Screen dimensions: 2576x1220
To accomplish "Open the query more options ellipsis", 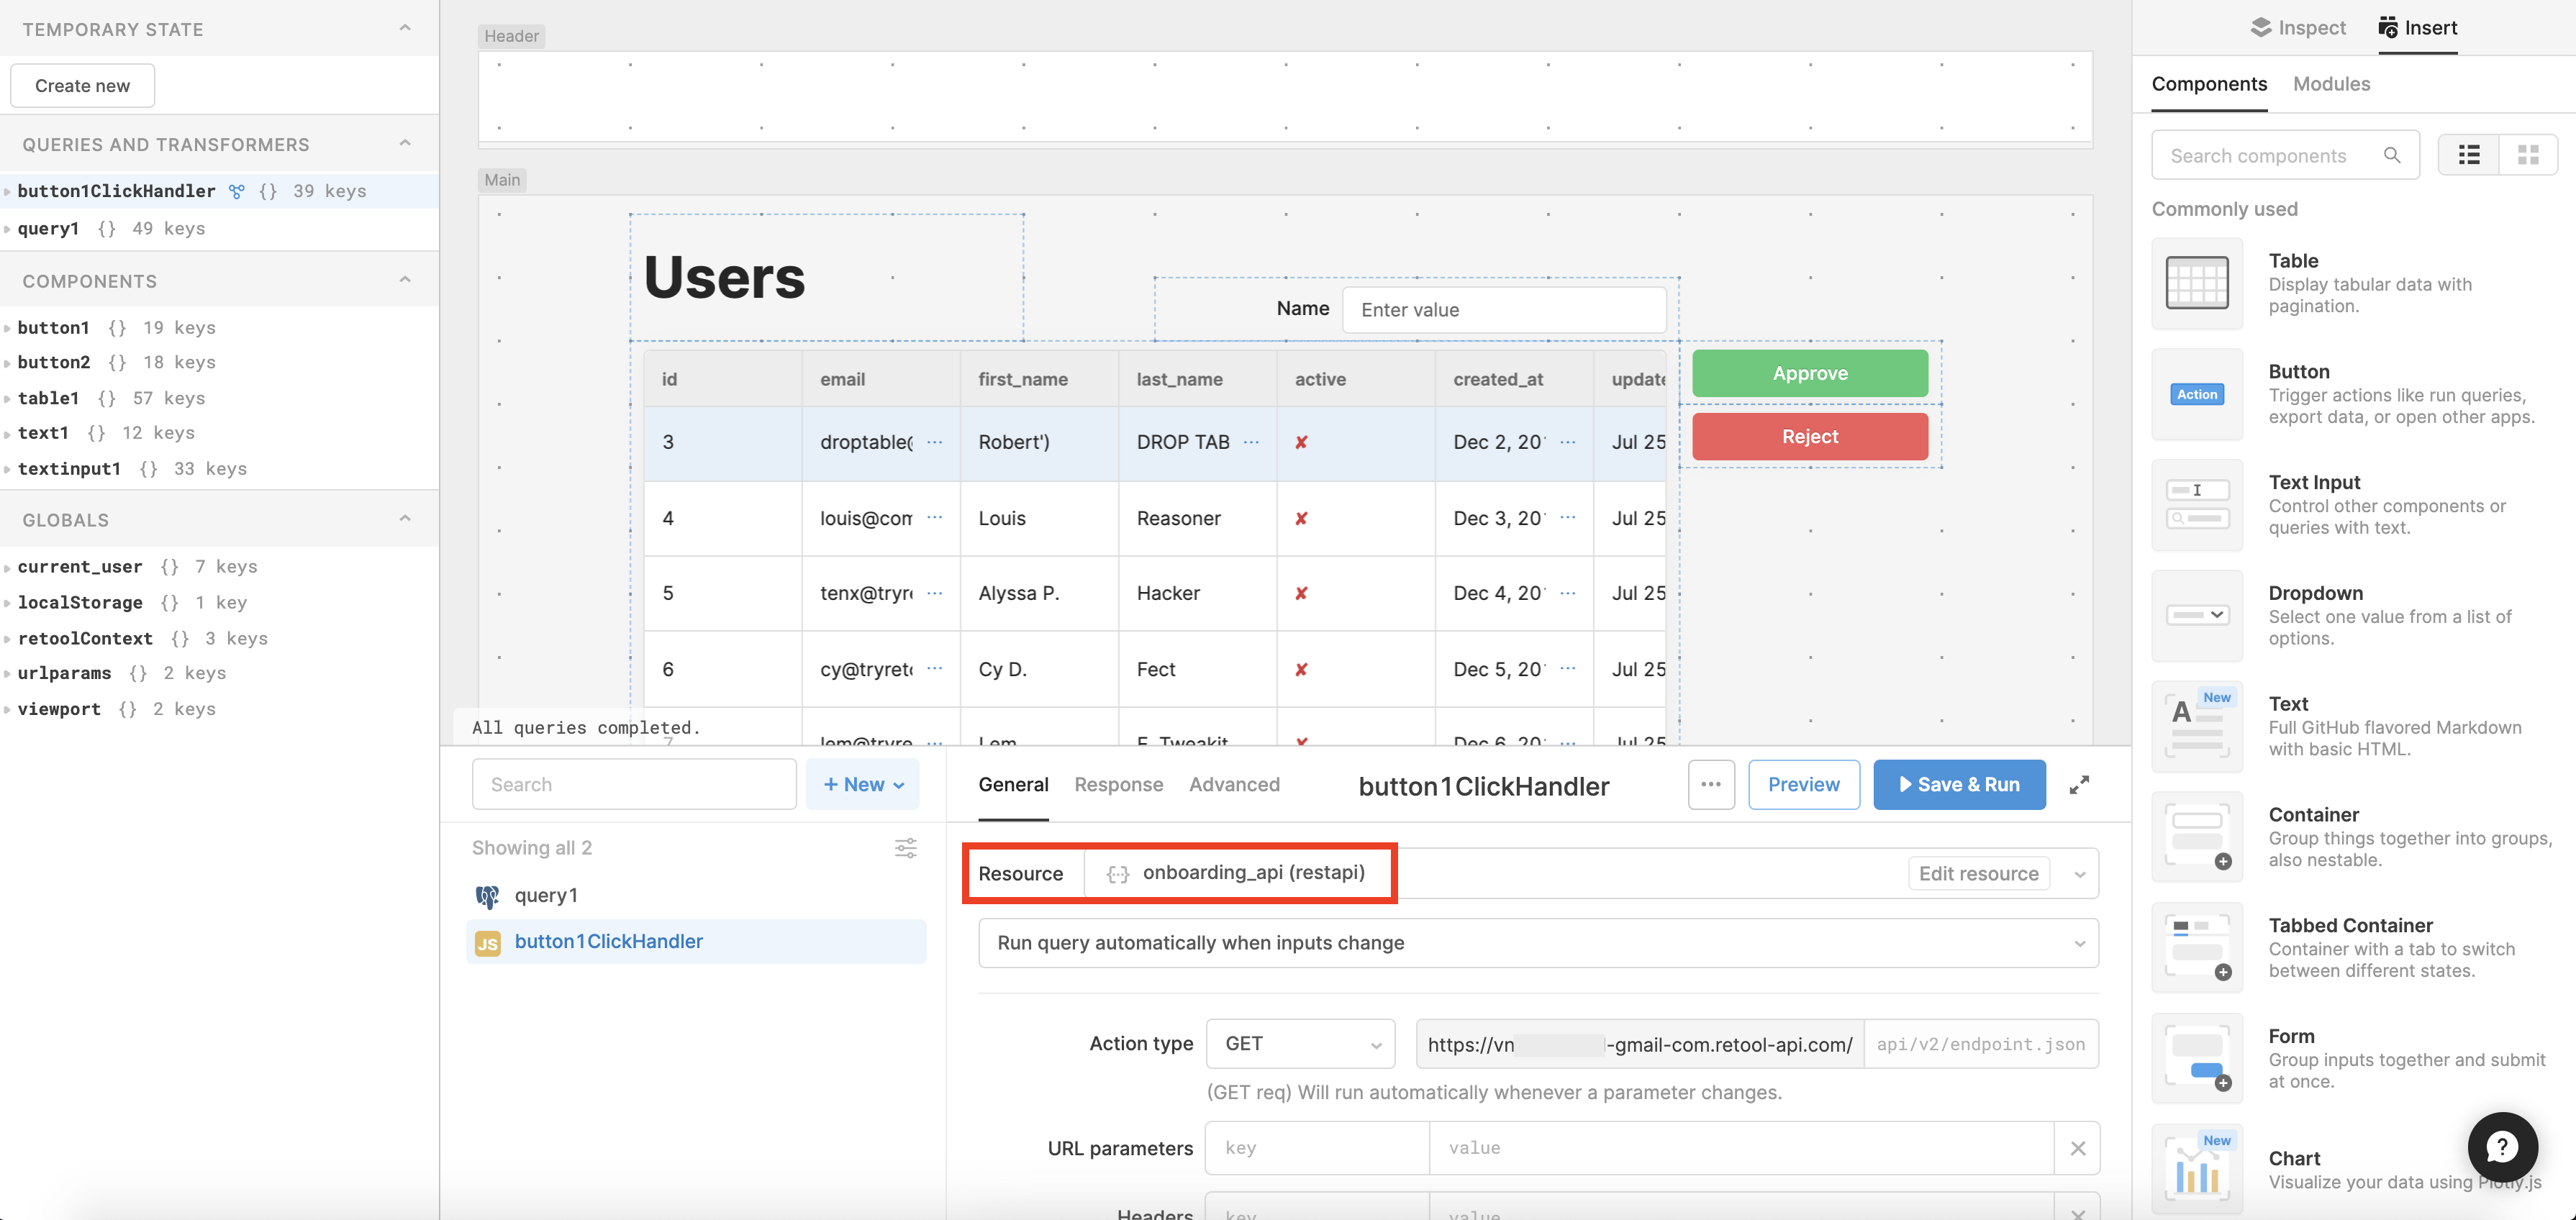I will tap(1711, 785).
